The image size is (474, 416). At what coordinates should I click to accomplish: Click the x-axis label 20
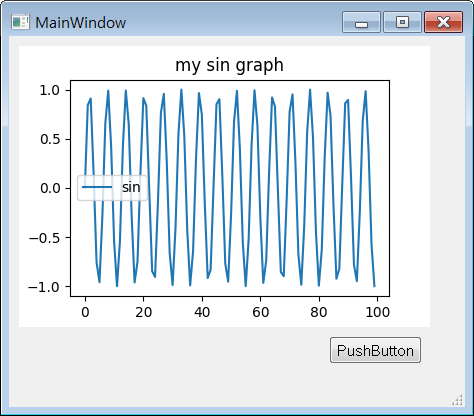(x=144, y=312)
